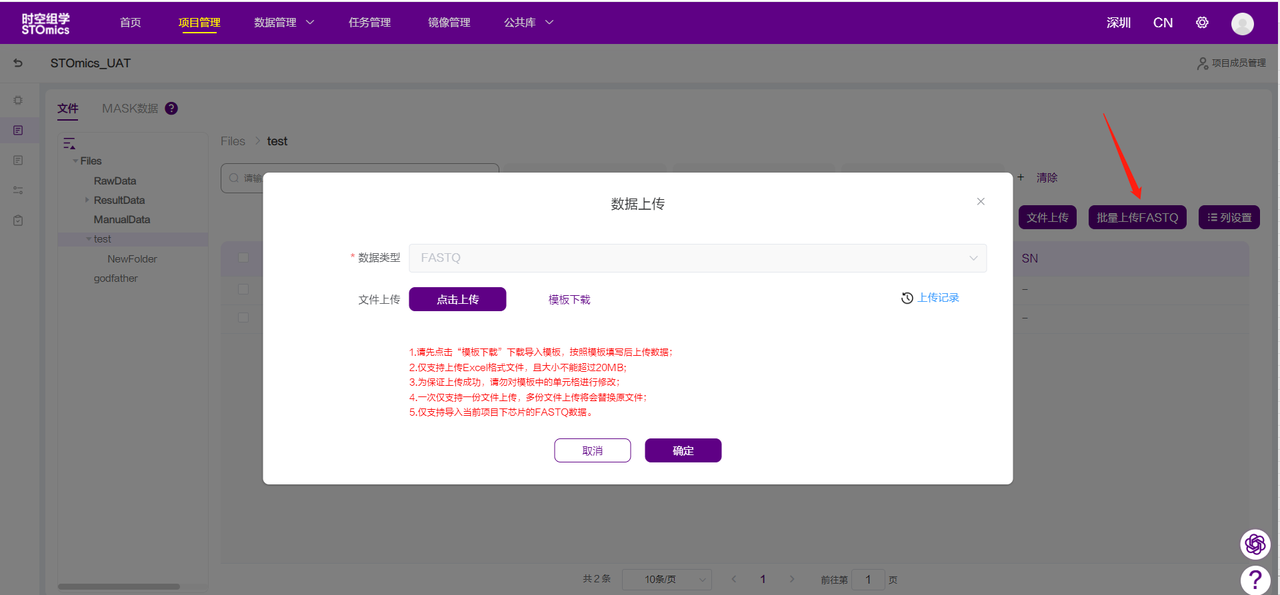Go to 任务管理 in top navigation
Viewport: 1280px width, 595px height.
[x=369, y=22]
